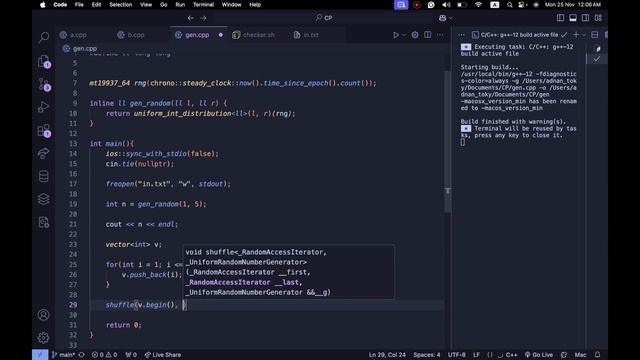Change end of line sequence LF
This screenshot has width=640, height=360.
coord(476,355)
